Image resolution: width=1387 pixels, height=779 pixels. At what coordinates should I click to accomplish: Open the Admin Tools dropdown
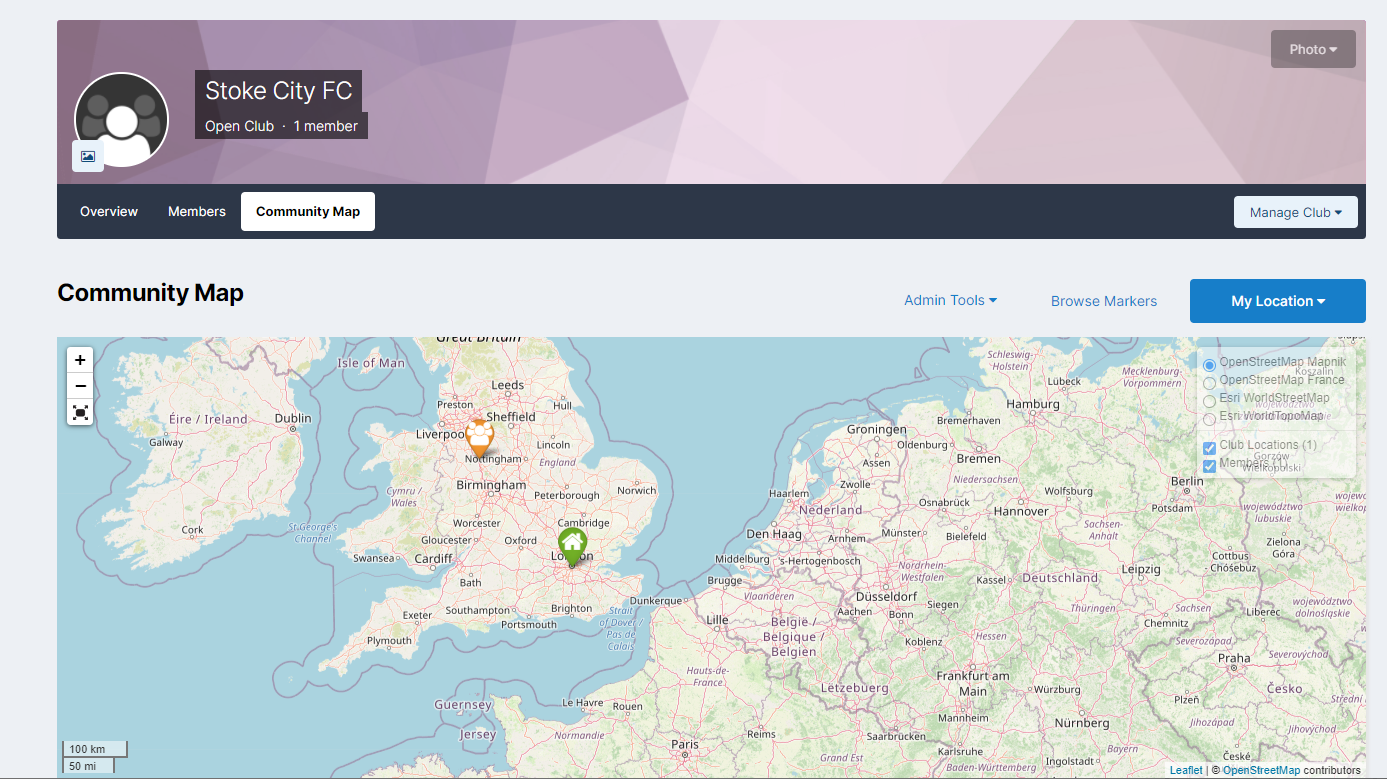950,300
